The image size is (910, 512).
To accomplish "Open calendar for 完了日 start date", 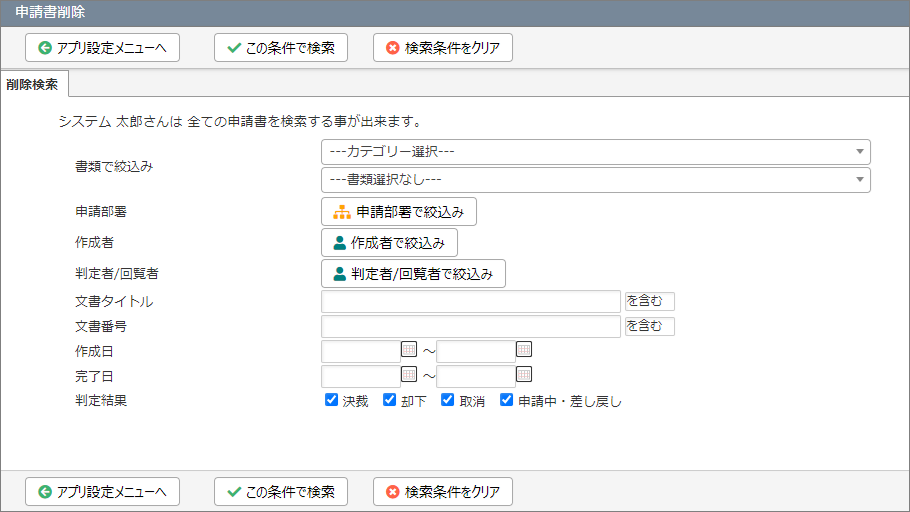I will pyautogui.click(x=409, y=374).
